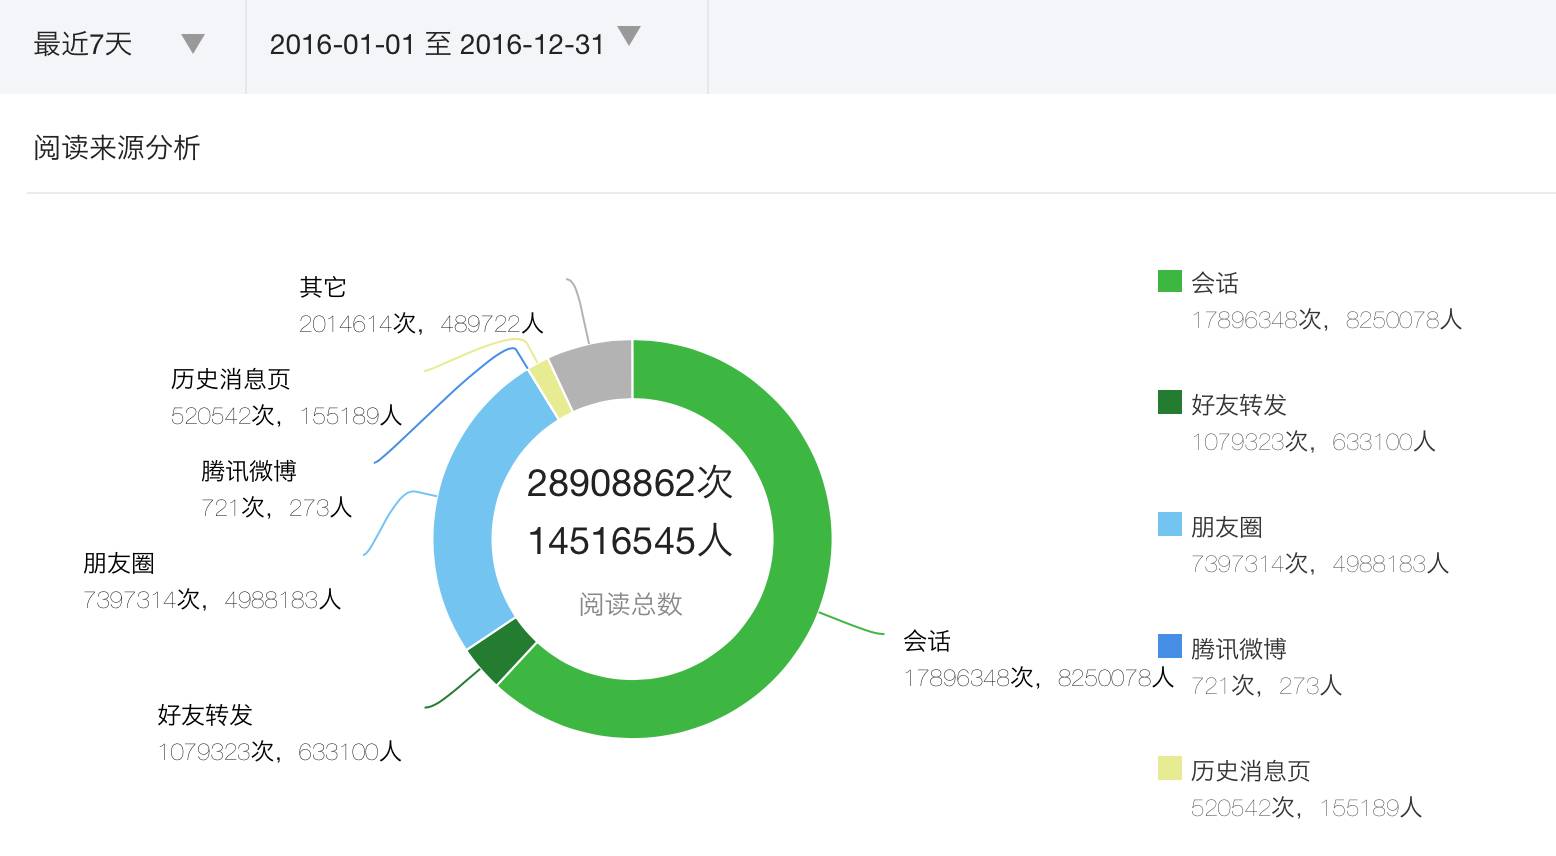Click legend value 520542次, 155189人

tap(1306, 808)
